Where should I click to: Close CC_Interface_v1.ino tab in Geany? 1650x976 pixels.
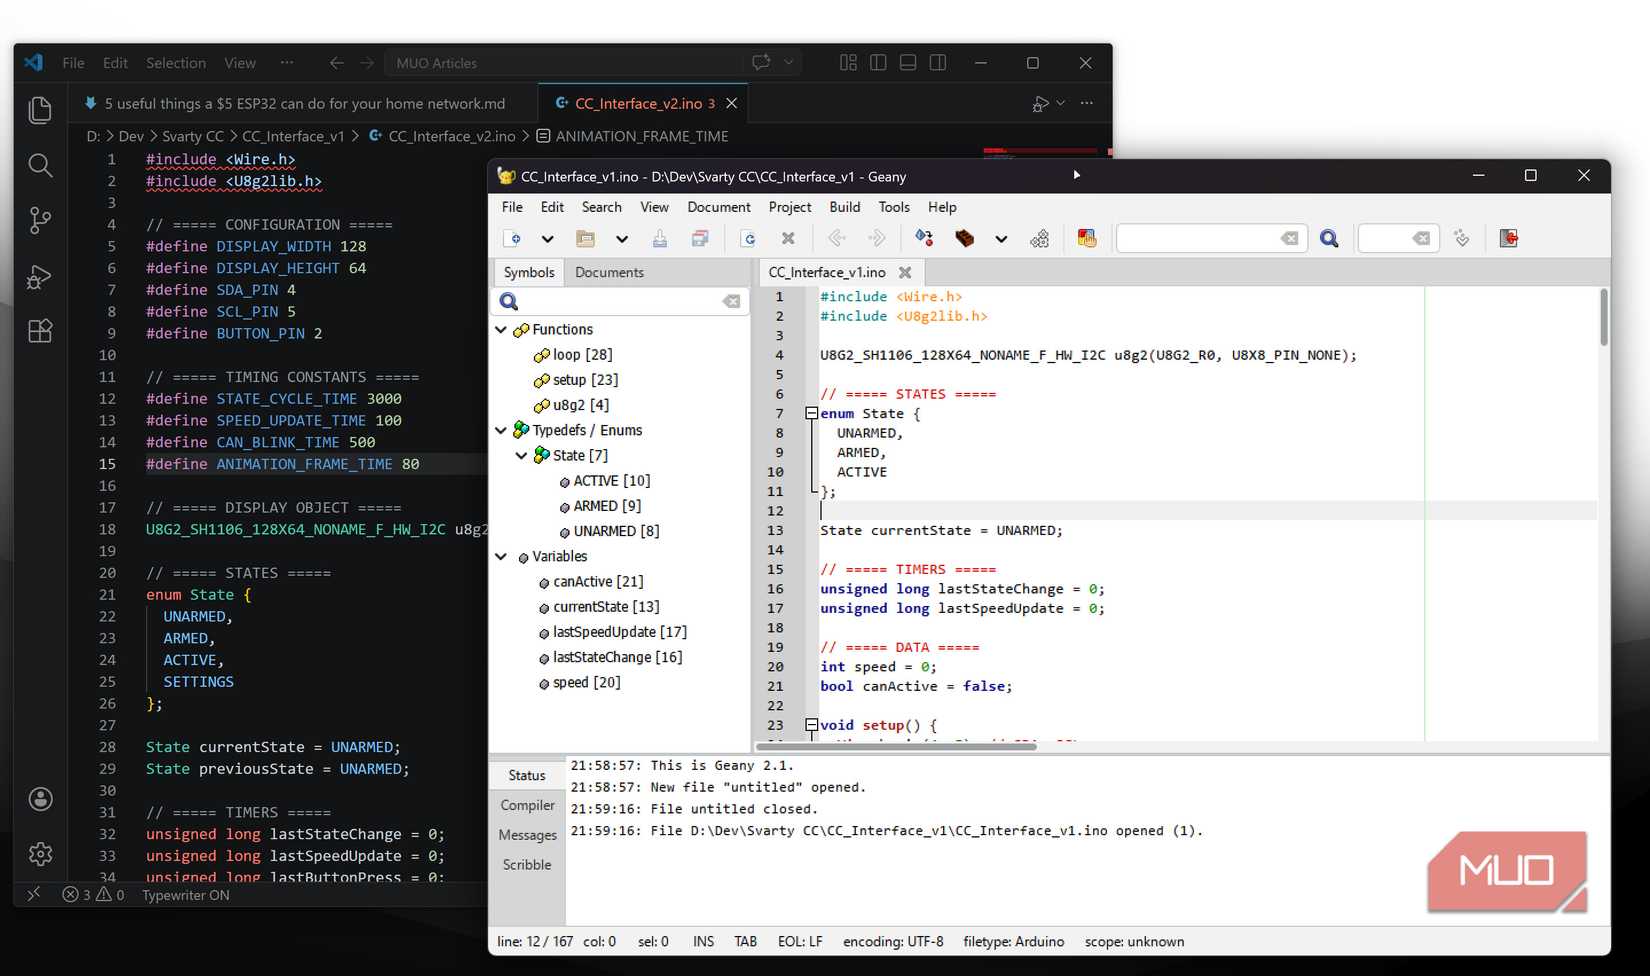point(905,272)
